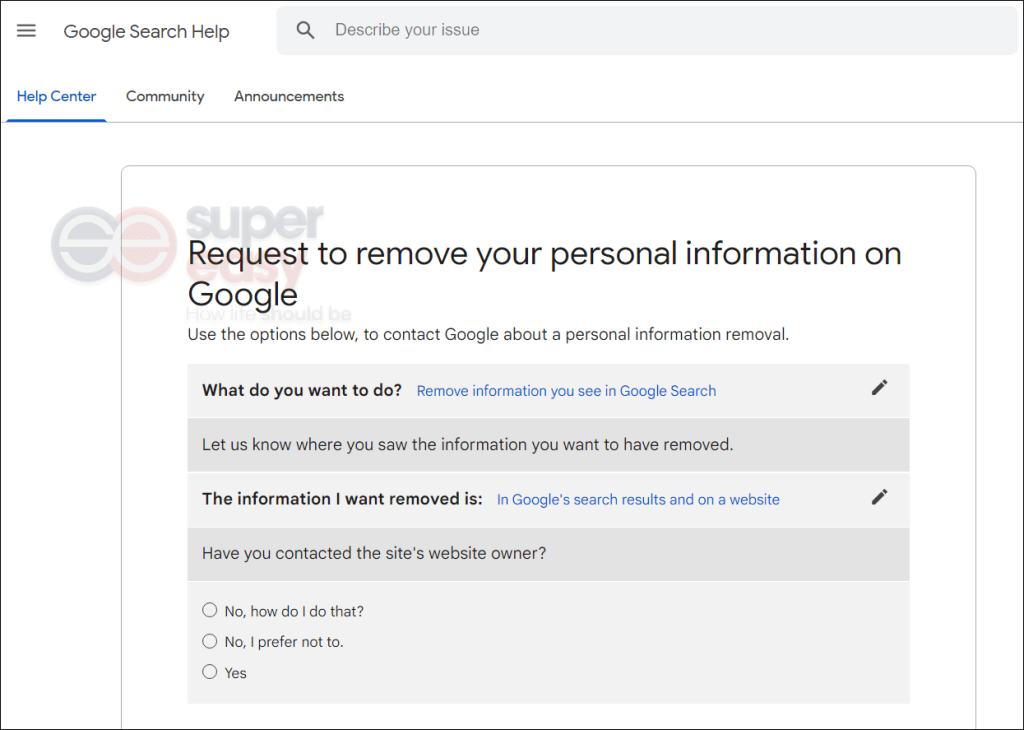
Task: Edit 'The information I want removed is' answer
Action: [x=879, y=497]
